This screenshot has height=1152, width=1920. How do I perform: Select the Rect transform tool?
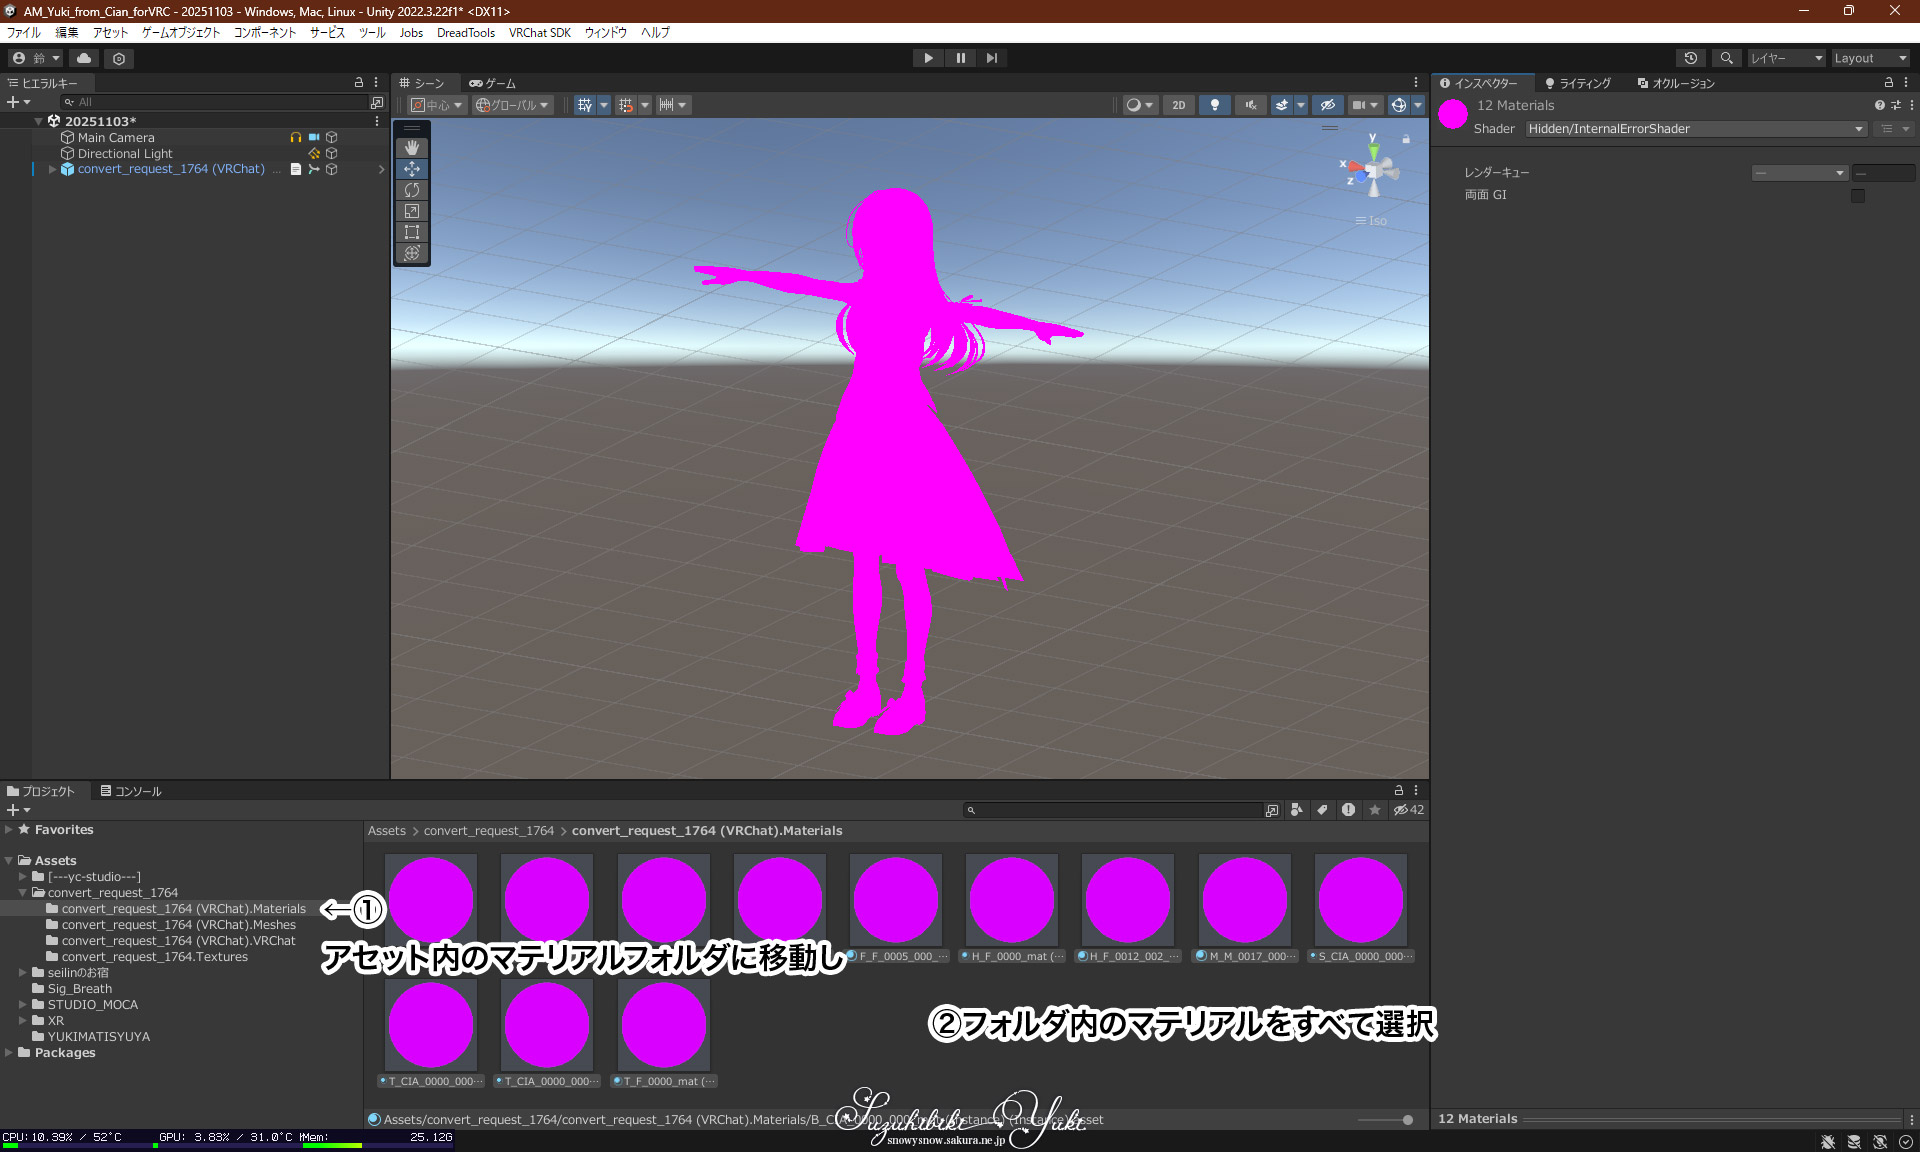(x=412, y=232)
